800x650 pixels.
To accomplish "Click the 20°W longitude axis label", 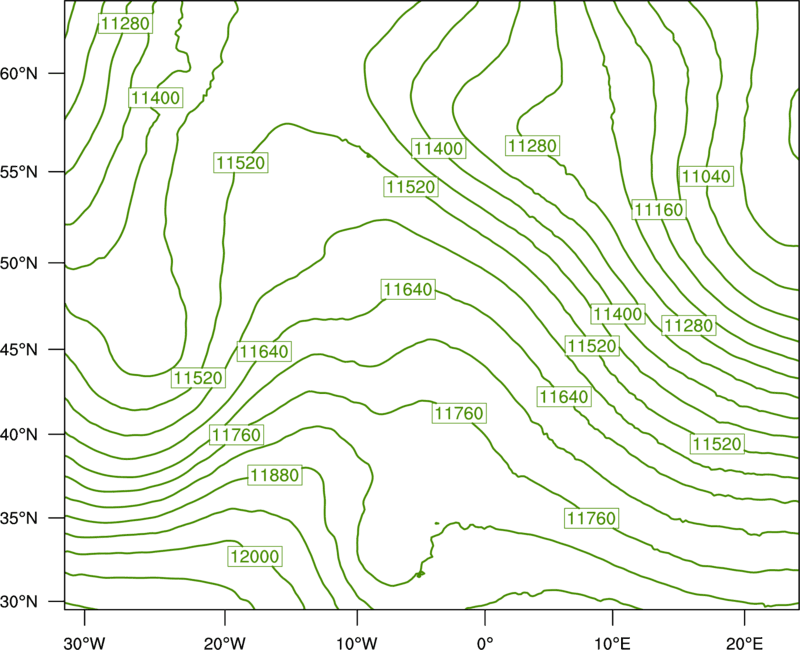I will [225, 643].
